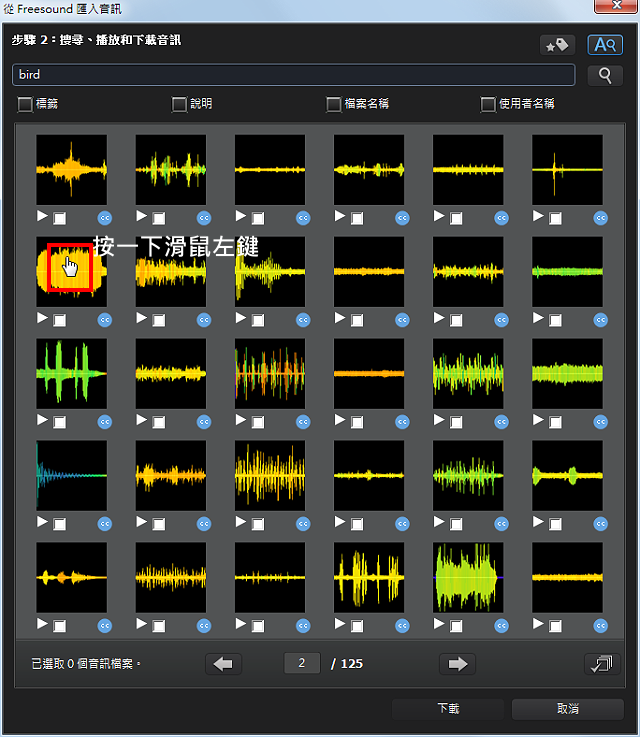Play the row one, column one sound
Screen dimensions: 640x737
42,216
